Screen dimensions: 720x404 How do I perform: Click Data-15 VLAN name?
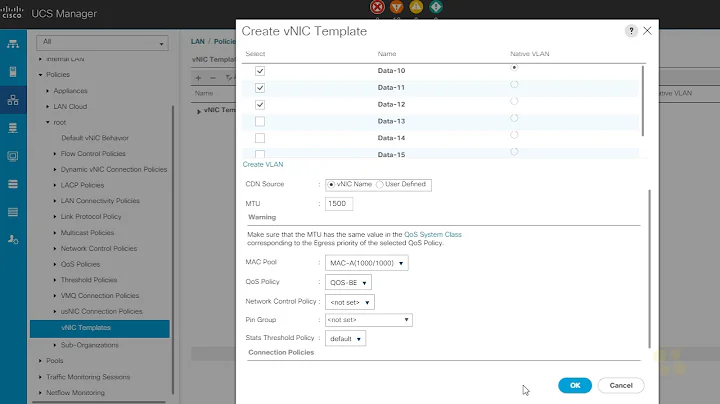(391, 155)
